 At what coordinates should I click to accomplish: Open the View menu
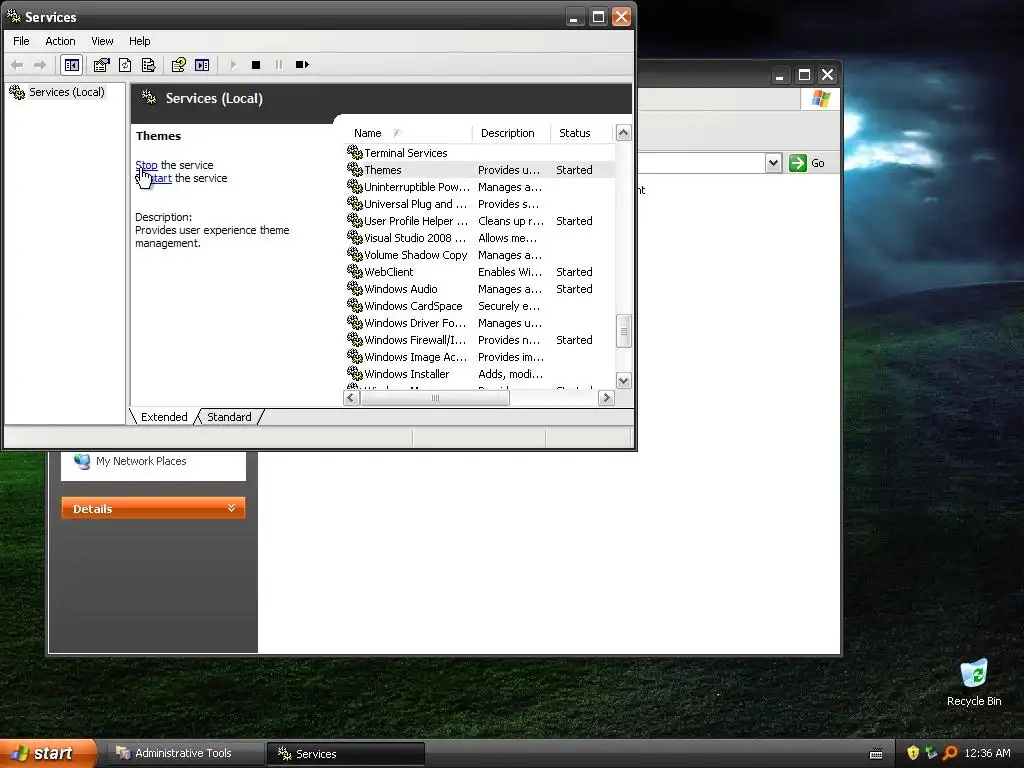tap(102, 41)
